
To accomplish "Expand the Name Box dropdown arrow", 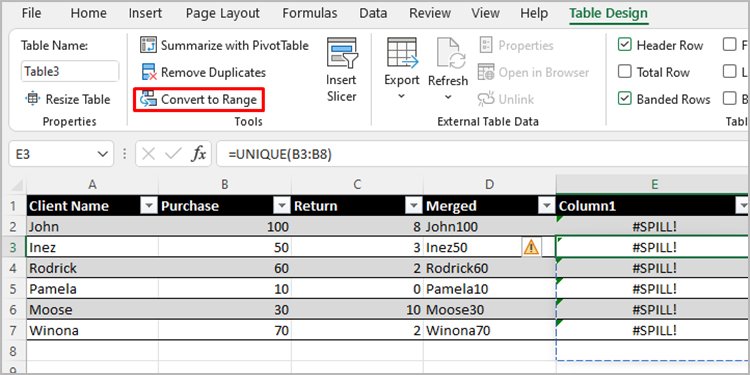I will (102, 154).
